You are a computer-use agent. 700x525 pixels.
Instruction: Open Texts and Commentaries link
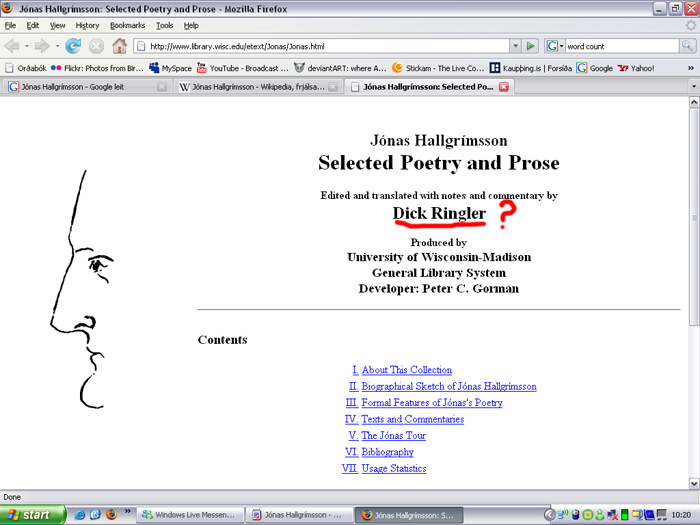pyautogui.click(x=412, y=419)
